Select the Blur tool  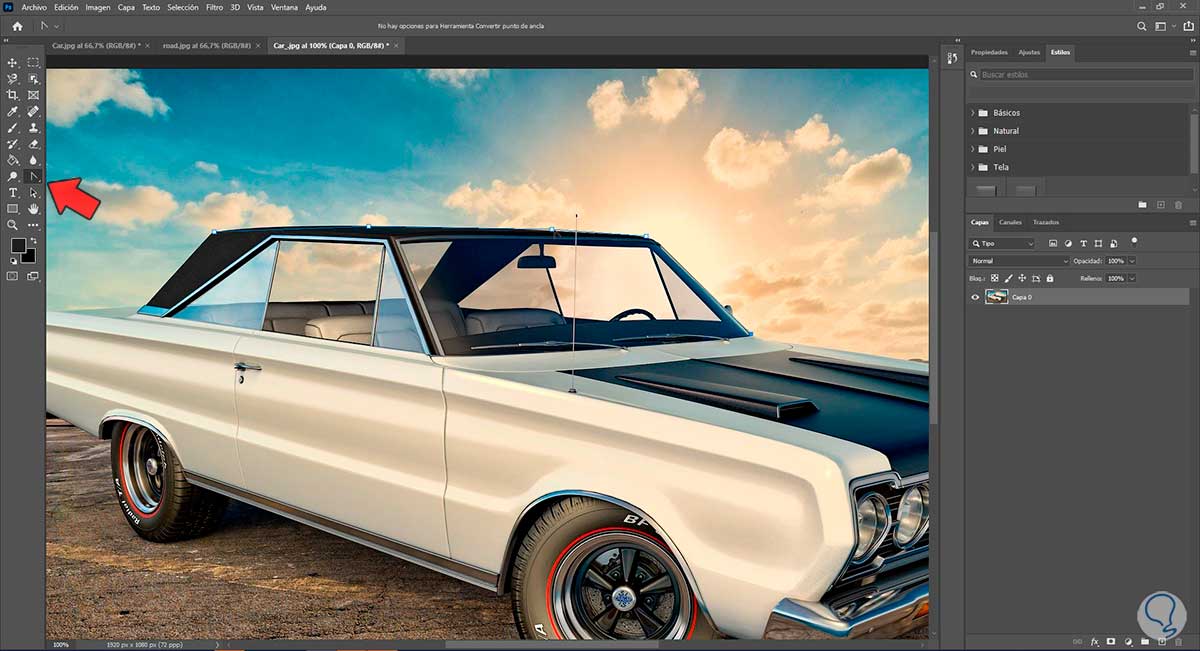pos(33,160)
